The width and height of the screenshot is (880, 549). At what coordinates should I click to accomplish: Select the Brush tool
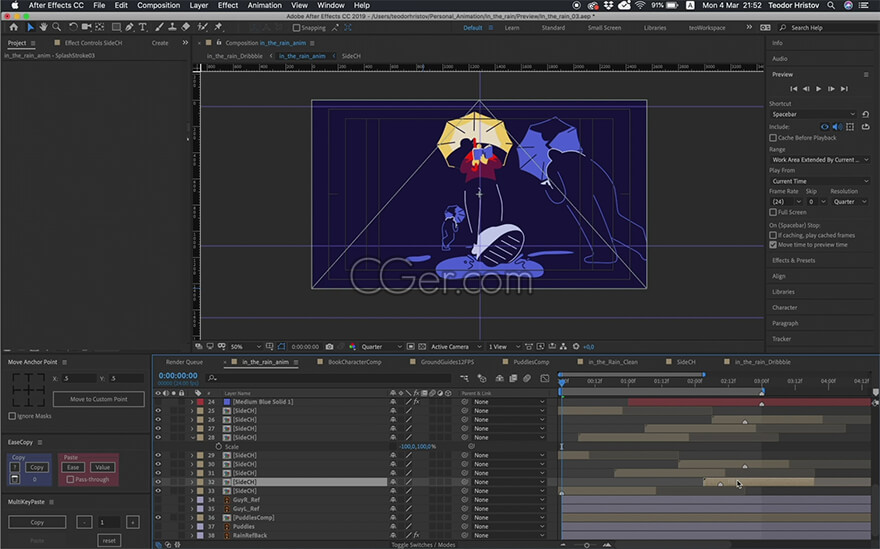[159, 27]
